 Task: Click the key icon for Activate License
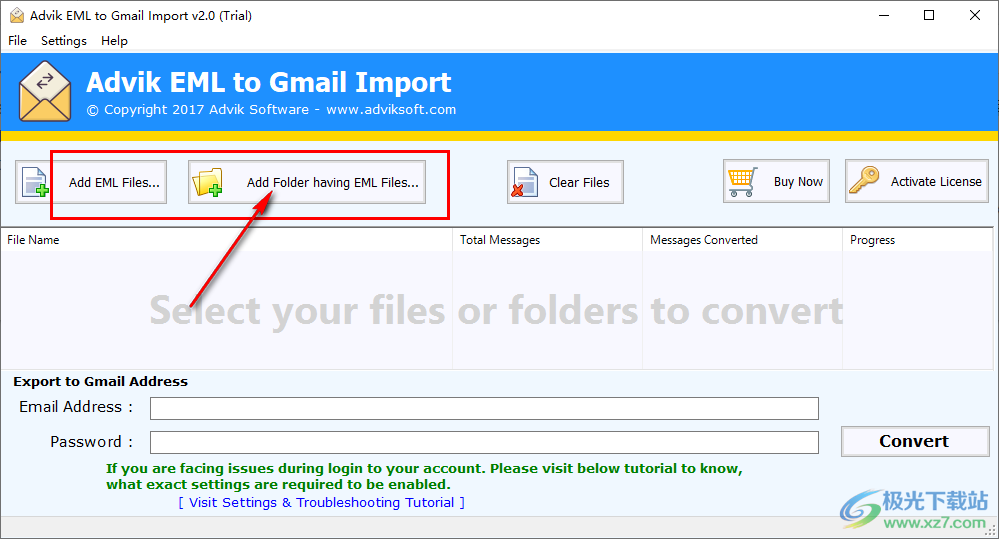tap(864, 180)
